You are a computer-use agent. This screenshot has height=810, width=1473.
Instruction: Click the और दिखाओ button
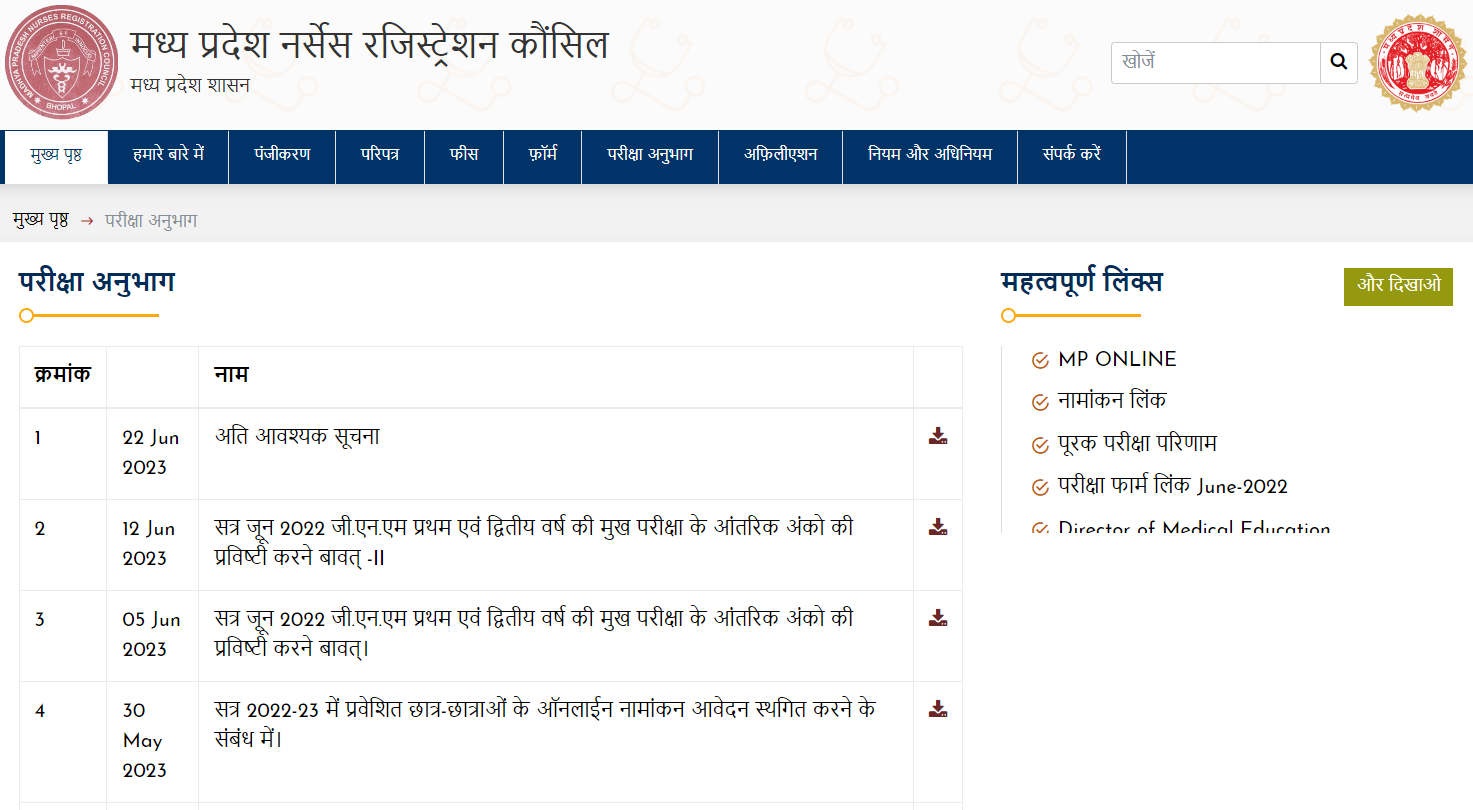coord(1398,286)
